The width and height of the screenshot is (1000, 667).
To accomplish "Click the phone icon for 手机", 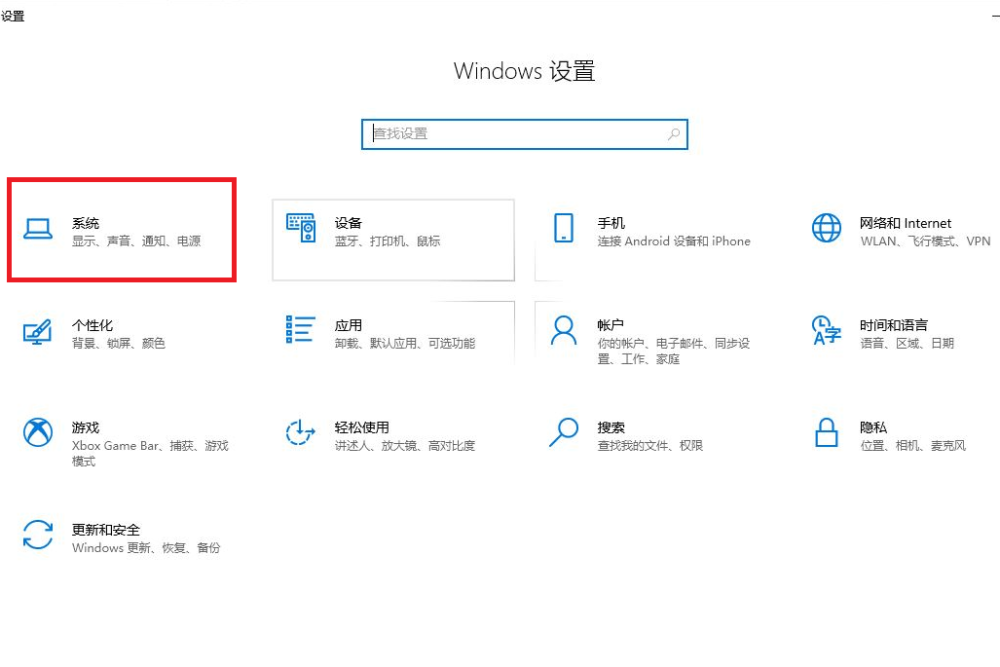I will [x=564, y=228].
